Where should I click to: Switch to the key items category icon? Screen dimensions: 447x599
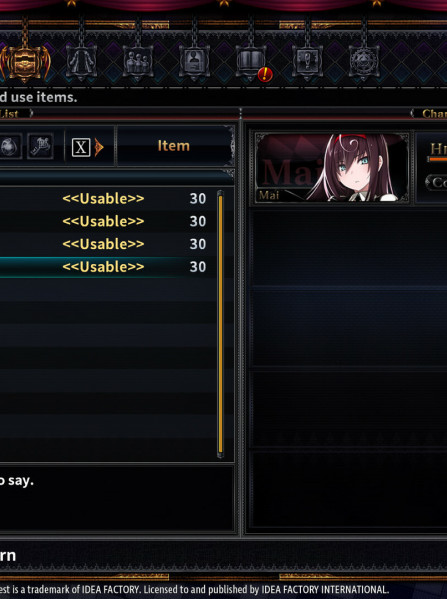(40, 146)
